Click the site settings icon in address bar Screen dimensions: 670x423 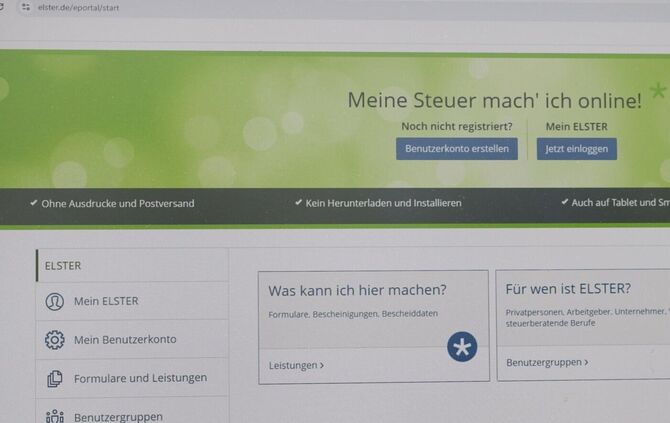point(26,7)
